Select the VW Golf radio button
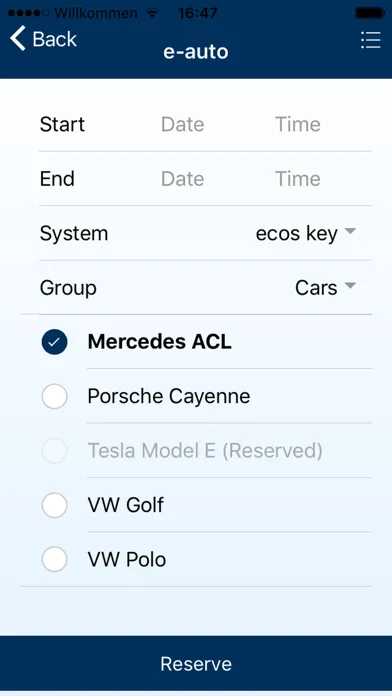The height and width of the screenshot is (696, 392). pyautogui.click(x=54, y=505)
